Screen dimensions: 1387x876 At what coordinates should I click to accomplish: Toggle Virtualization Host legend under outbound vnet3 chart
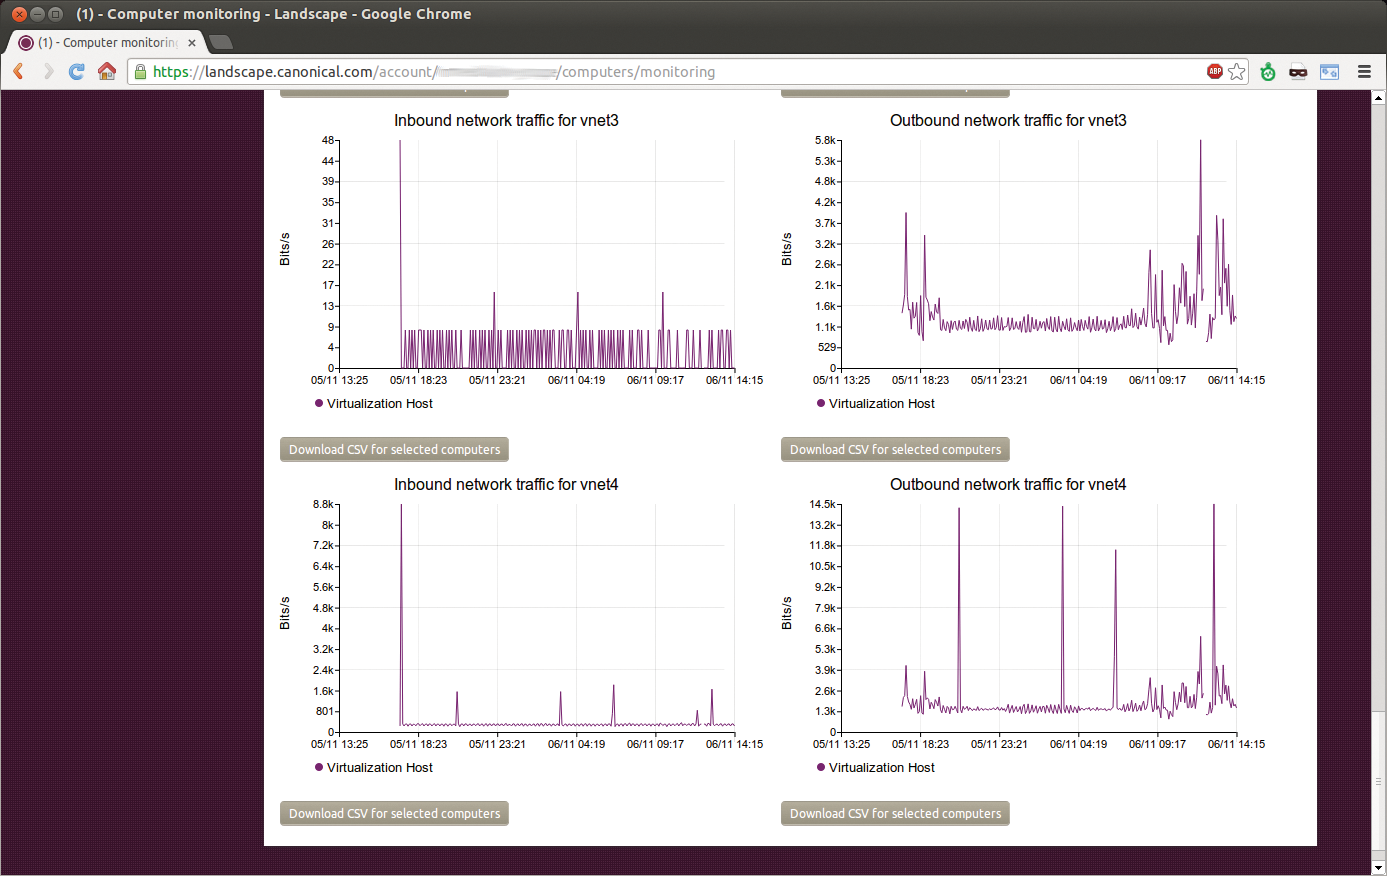pyautogui.click(x=874, y=403)
